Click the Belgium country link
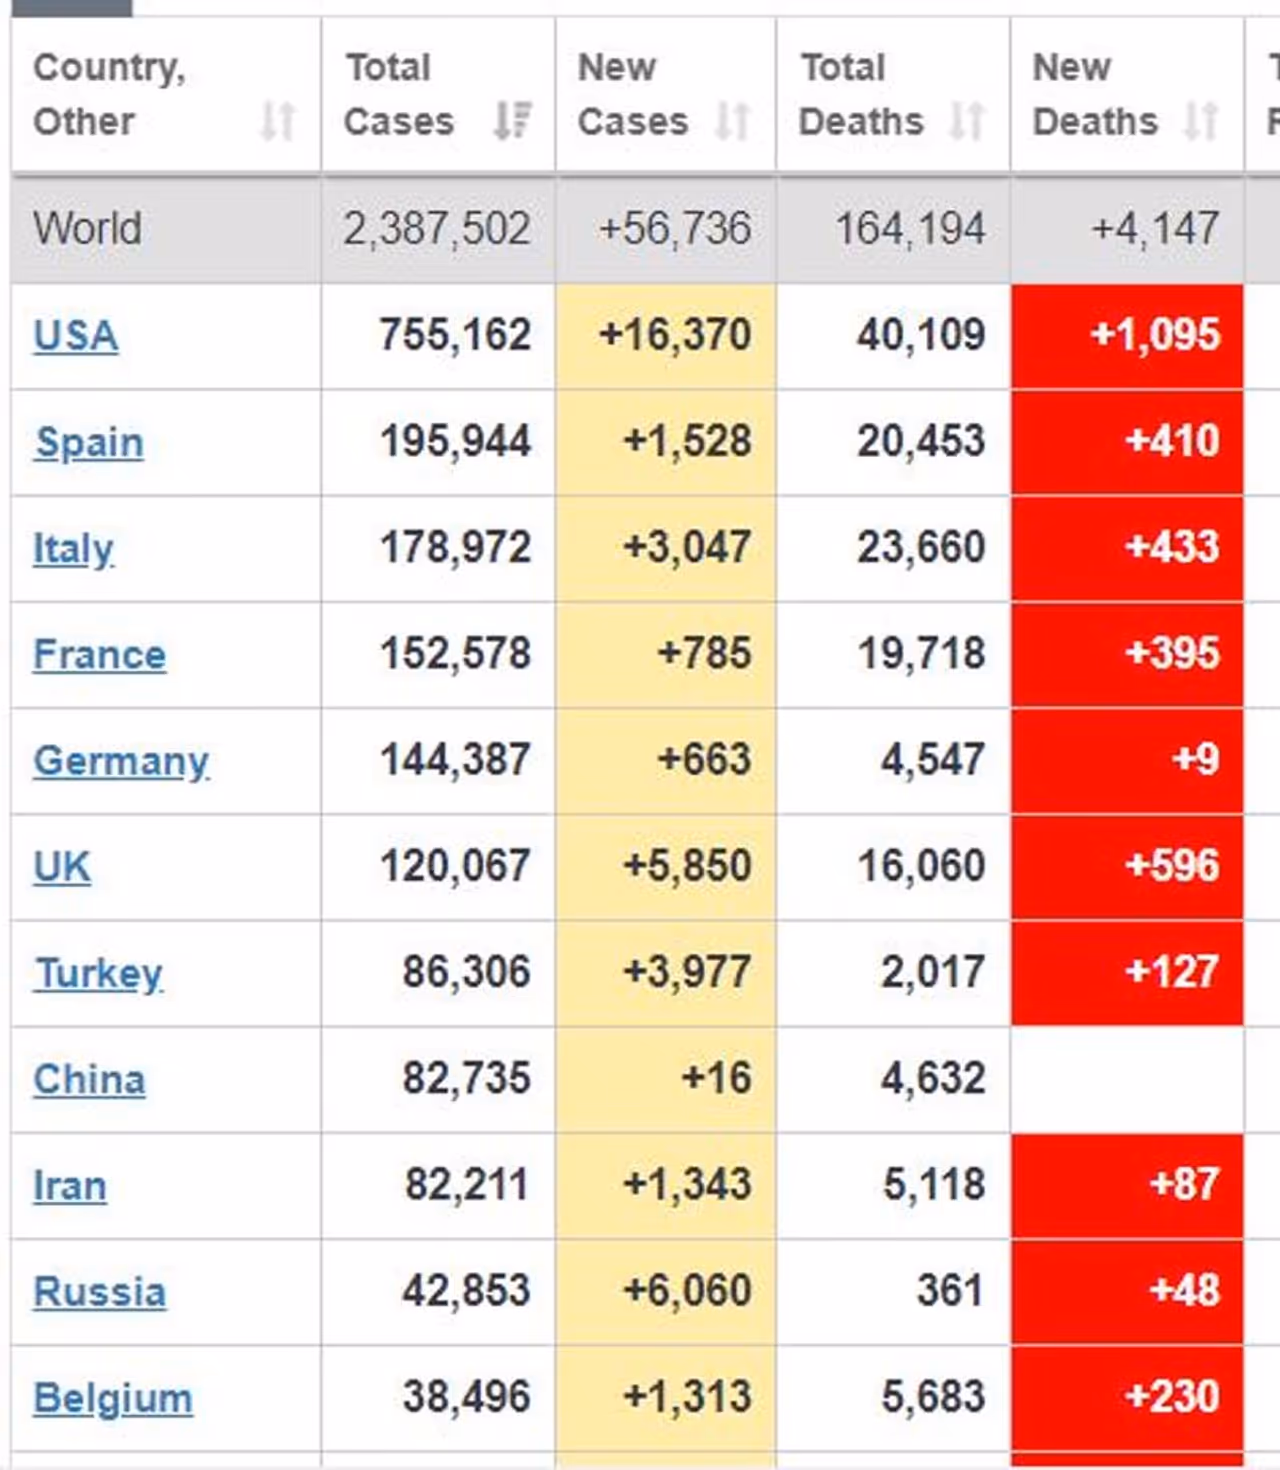 [x=113, y=1398]
